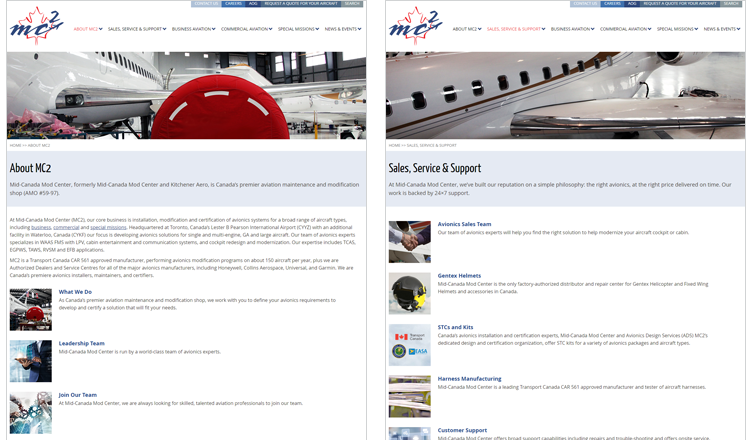Click the 'Sales, Service & Support' page heading
The height and width of the screenshot is (440, 750).
pyautogui.click(x=435, y=168)
